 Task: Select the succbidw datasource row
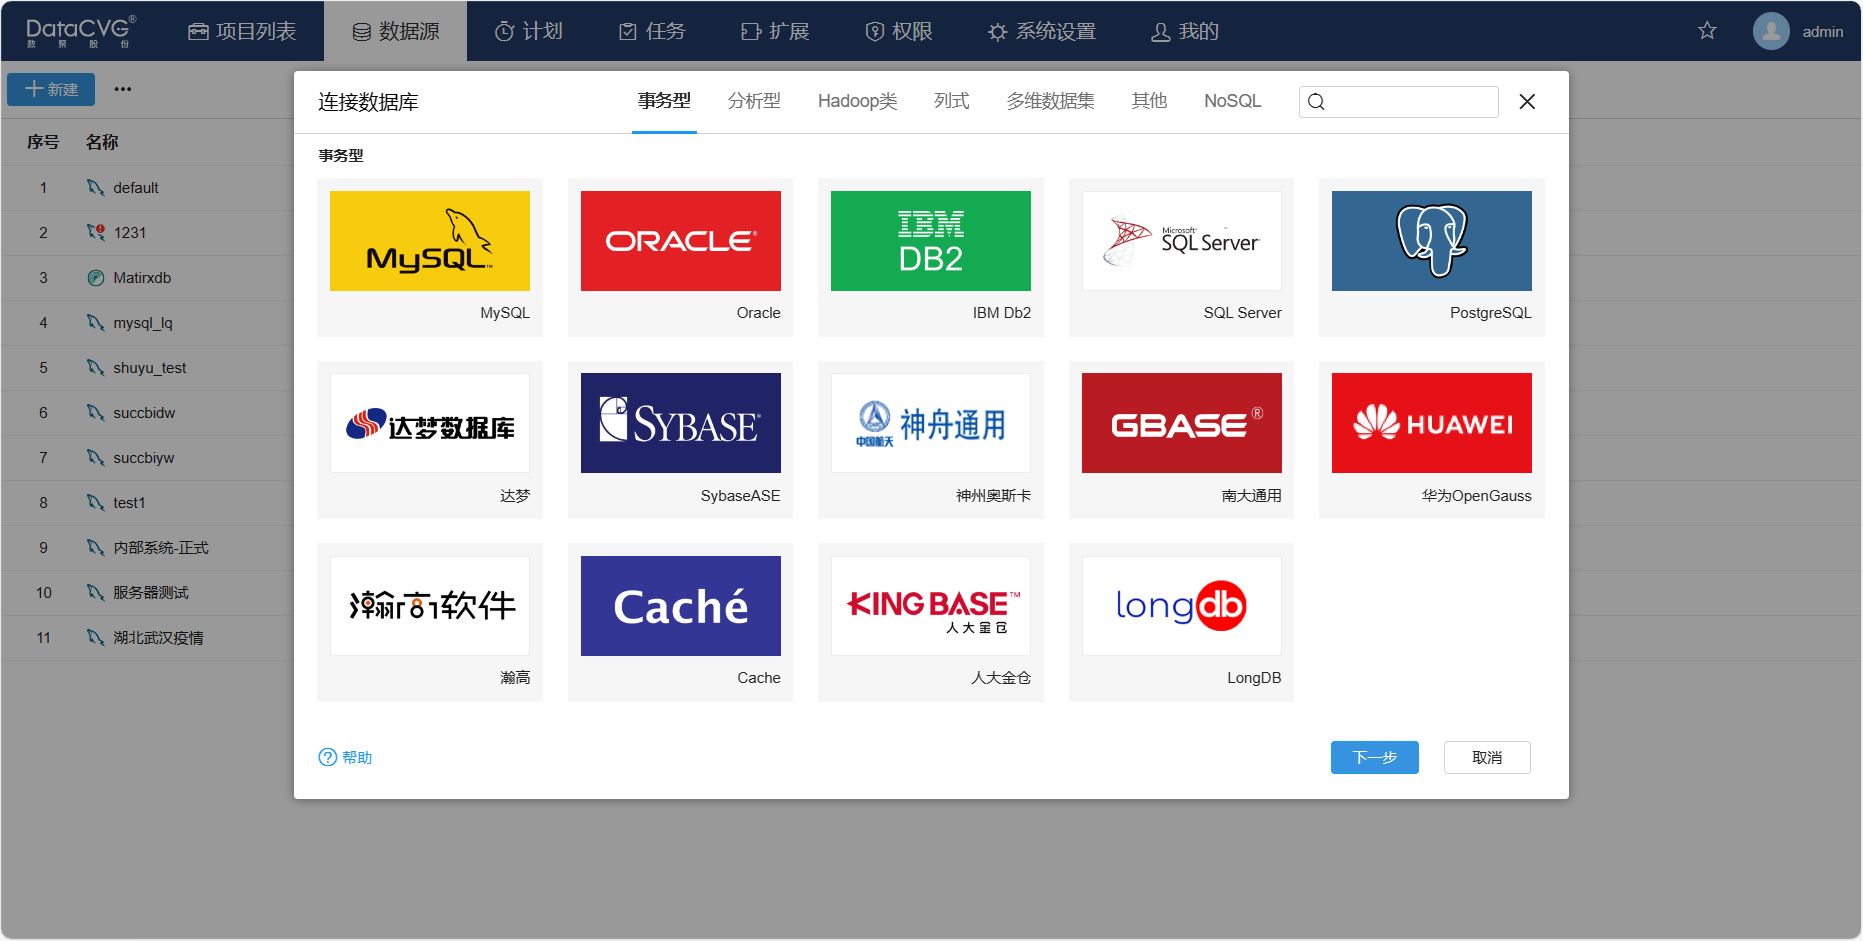[x=147, y=413]
